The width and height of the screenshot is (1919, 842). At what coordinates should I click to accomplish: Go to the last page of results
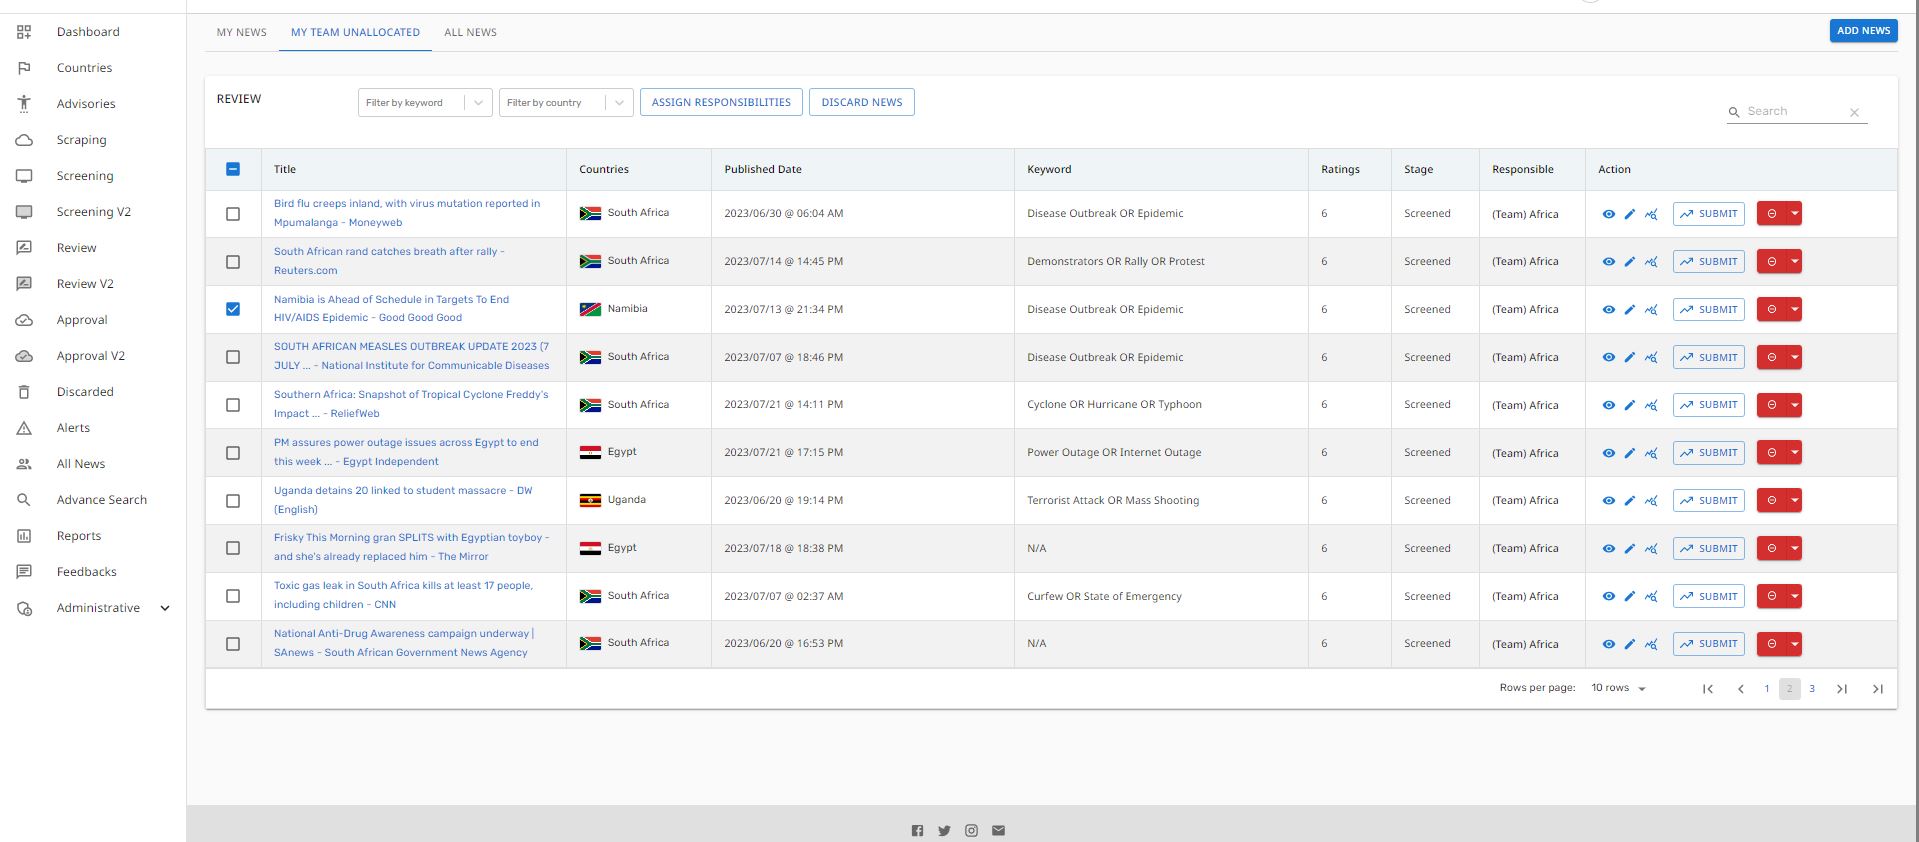[1877, 689]
